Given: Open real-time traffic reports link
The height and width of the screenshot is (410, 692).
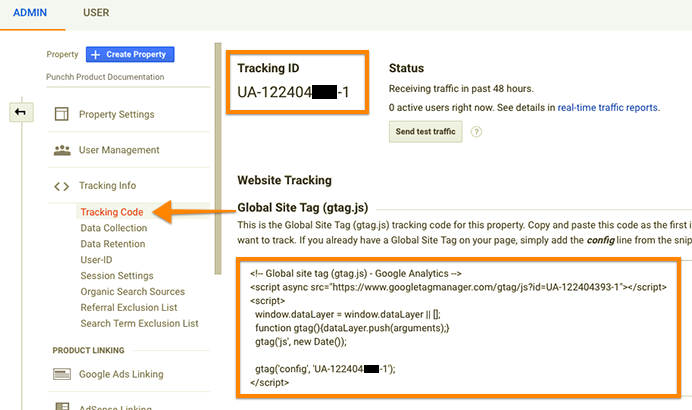Looking at the screenshot, I should 608,108.
